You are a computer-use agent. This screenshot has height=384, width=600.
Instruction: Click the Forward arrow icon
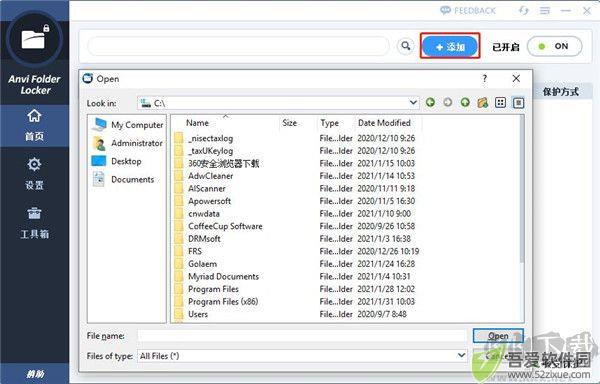click(448, 103)
